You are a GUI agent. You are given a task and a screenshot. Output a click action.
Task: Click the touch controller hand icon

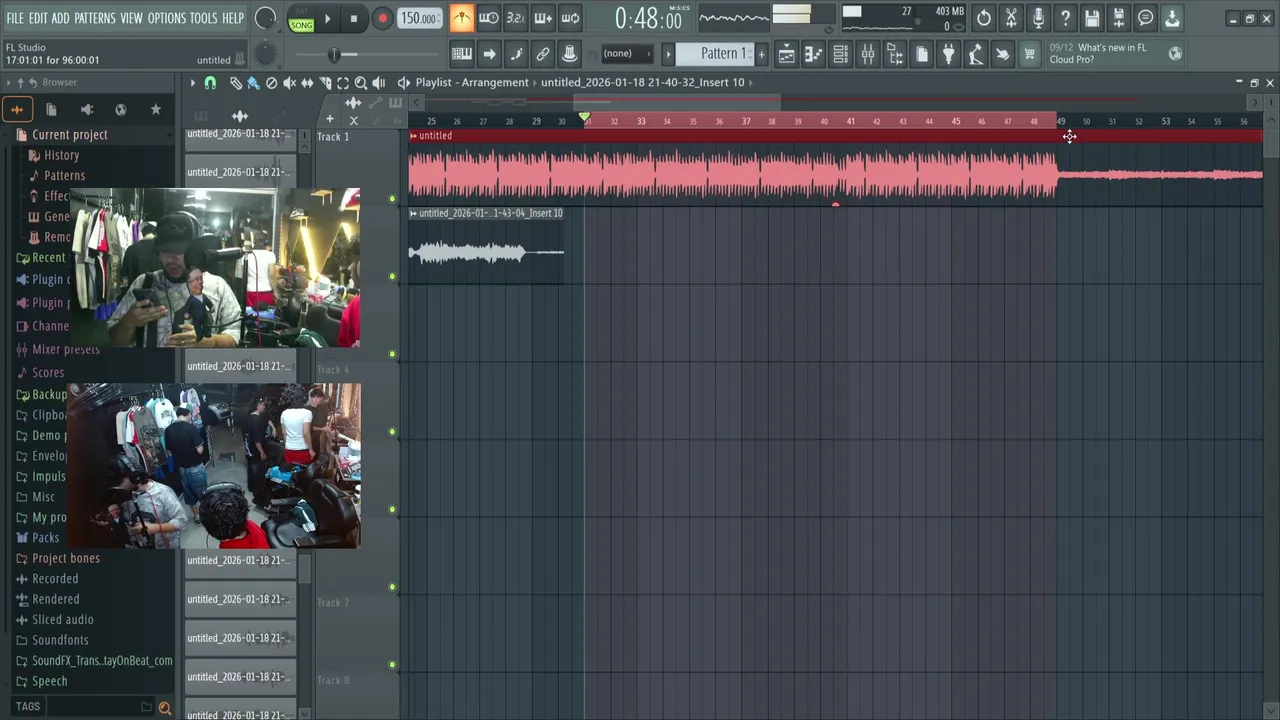pos(1003,54)
